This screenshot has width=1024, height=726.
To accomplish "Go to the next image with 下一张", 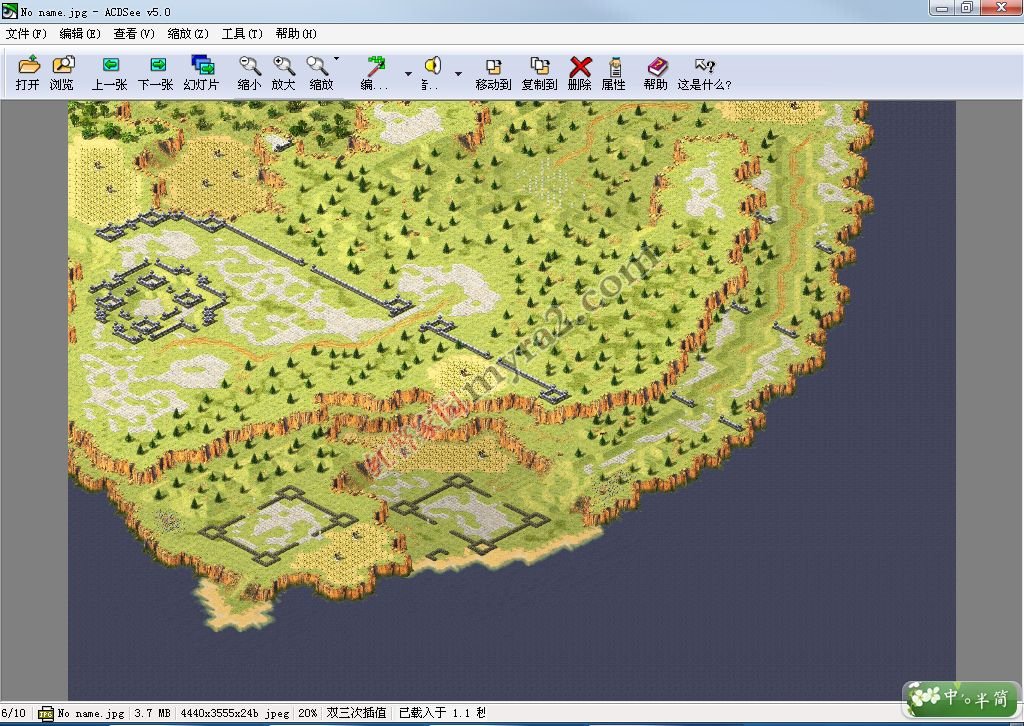I will pos(157,65).
